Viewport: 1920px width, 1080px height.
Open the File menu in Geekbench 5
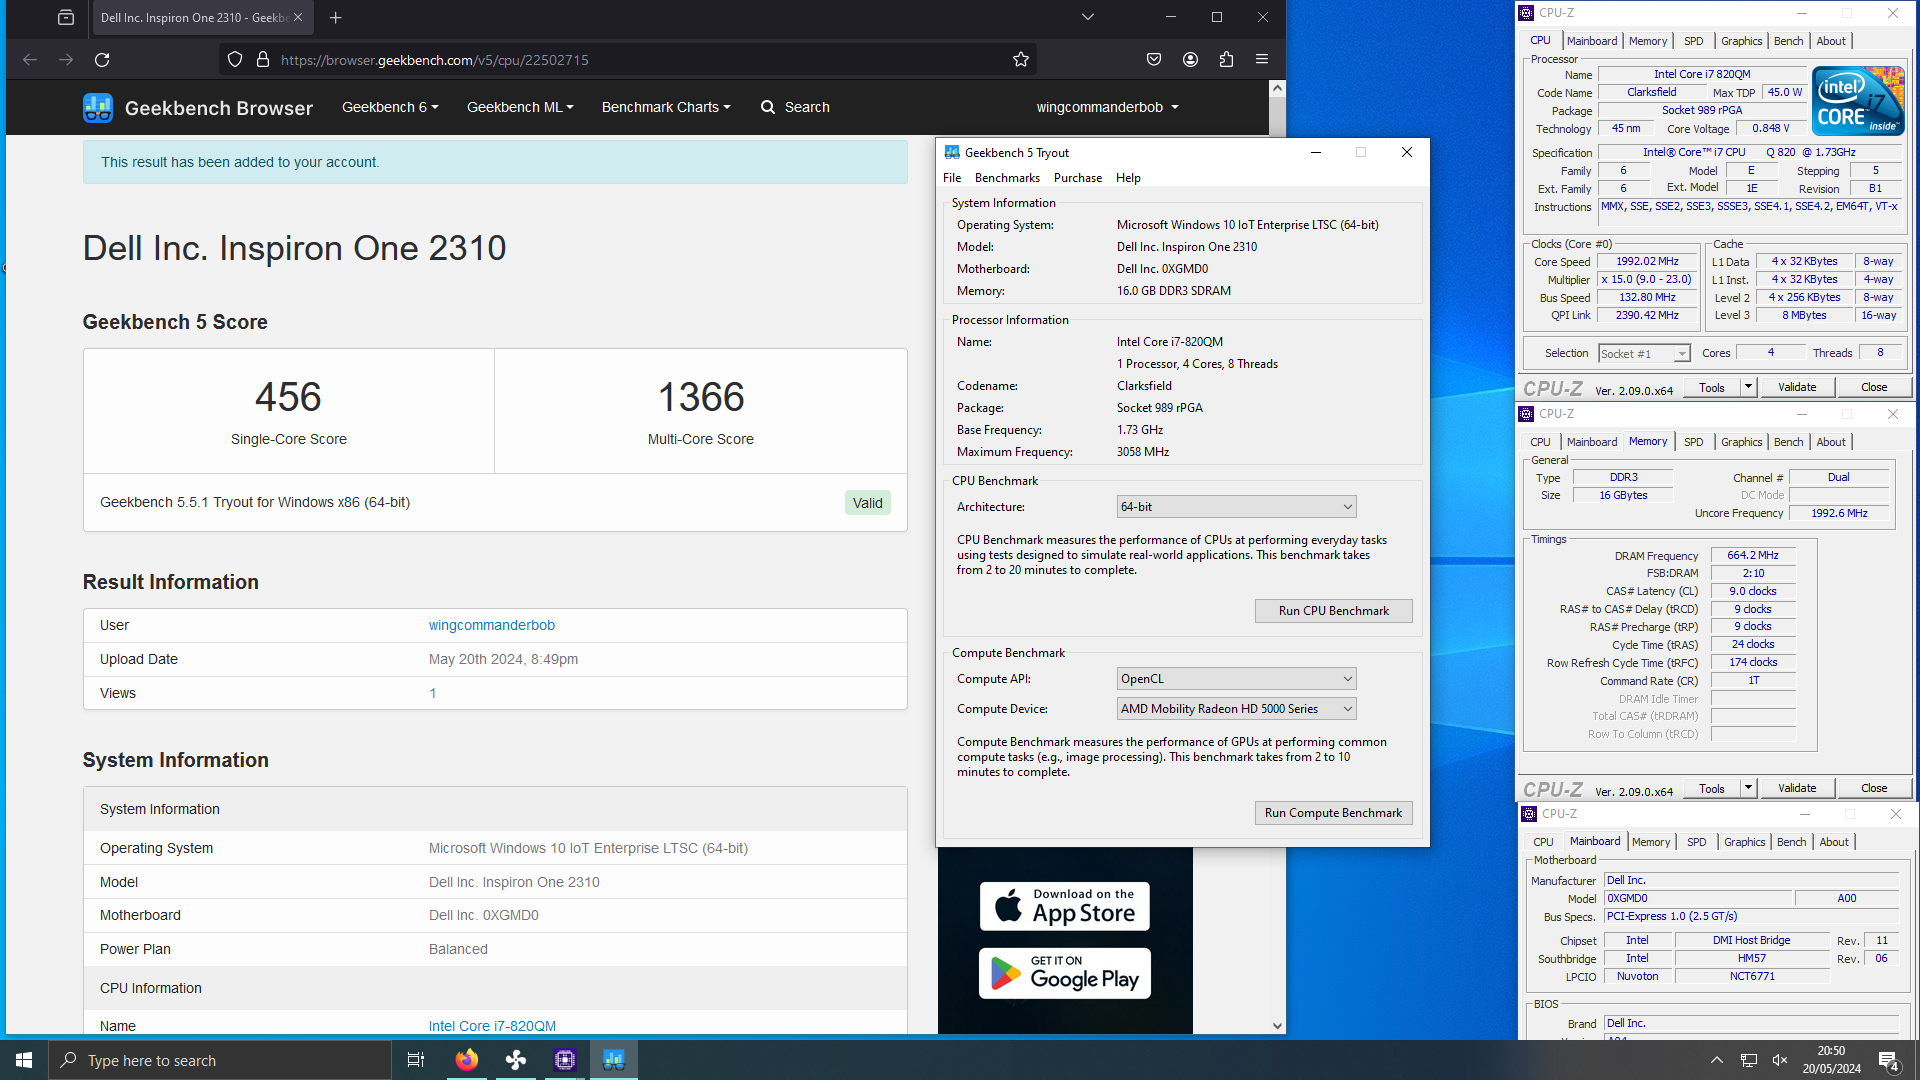(952, 178)
